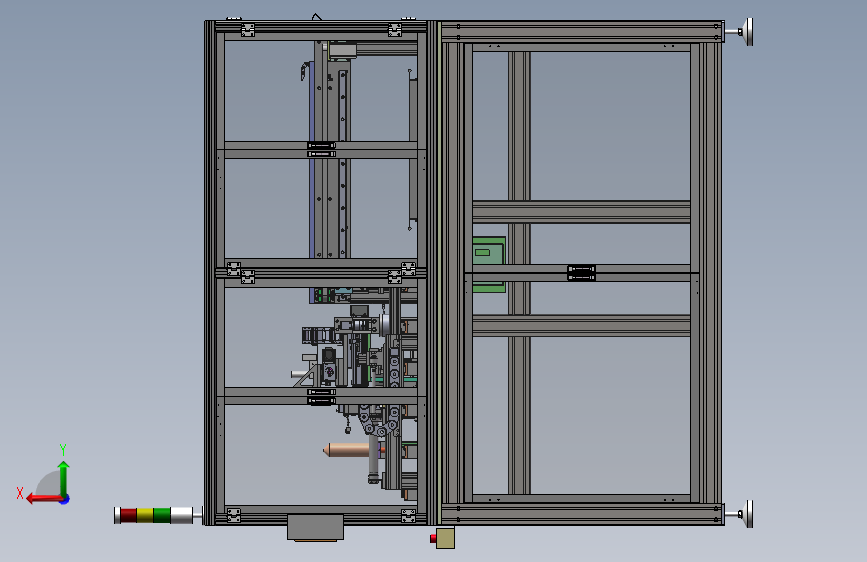Image resolution: width=867 pixels, height=562 pixels.
Task: Click the red X axis arrow of the triad
Action: [43, 499]
